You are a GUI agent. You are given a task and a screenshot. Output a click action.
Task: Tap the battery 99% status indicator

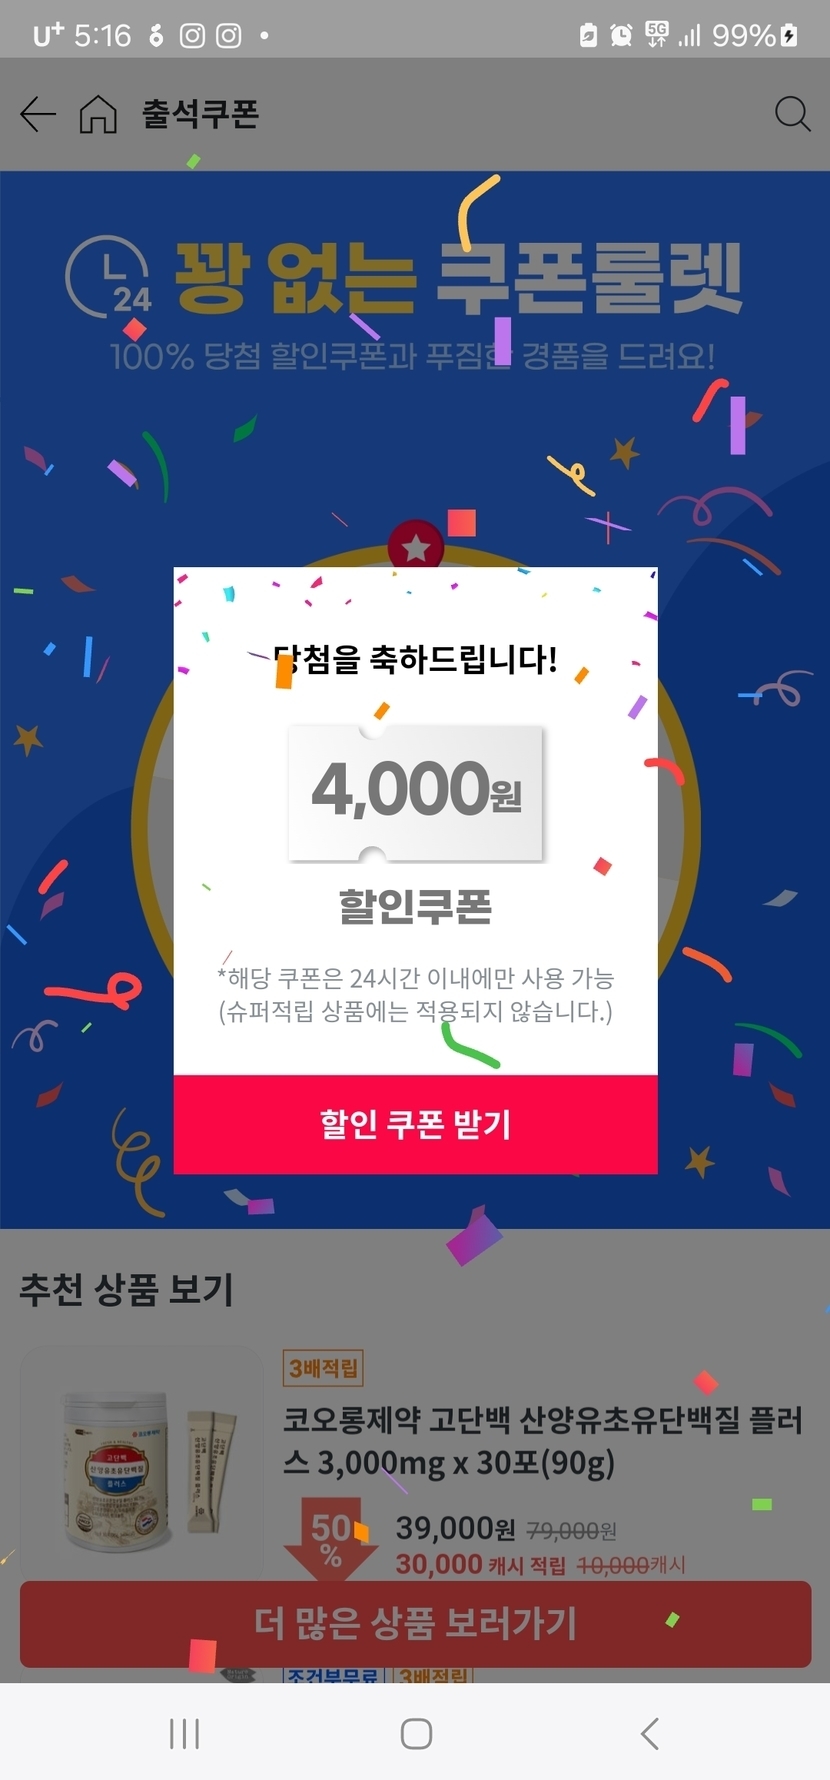pyautogui.click(x=755, y=36)
